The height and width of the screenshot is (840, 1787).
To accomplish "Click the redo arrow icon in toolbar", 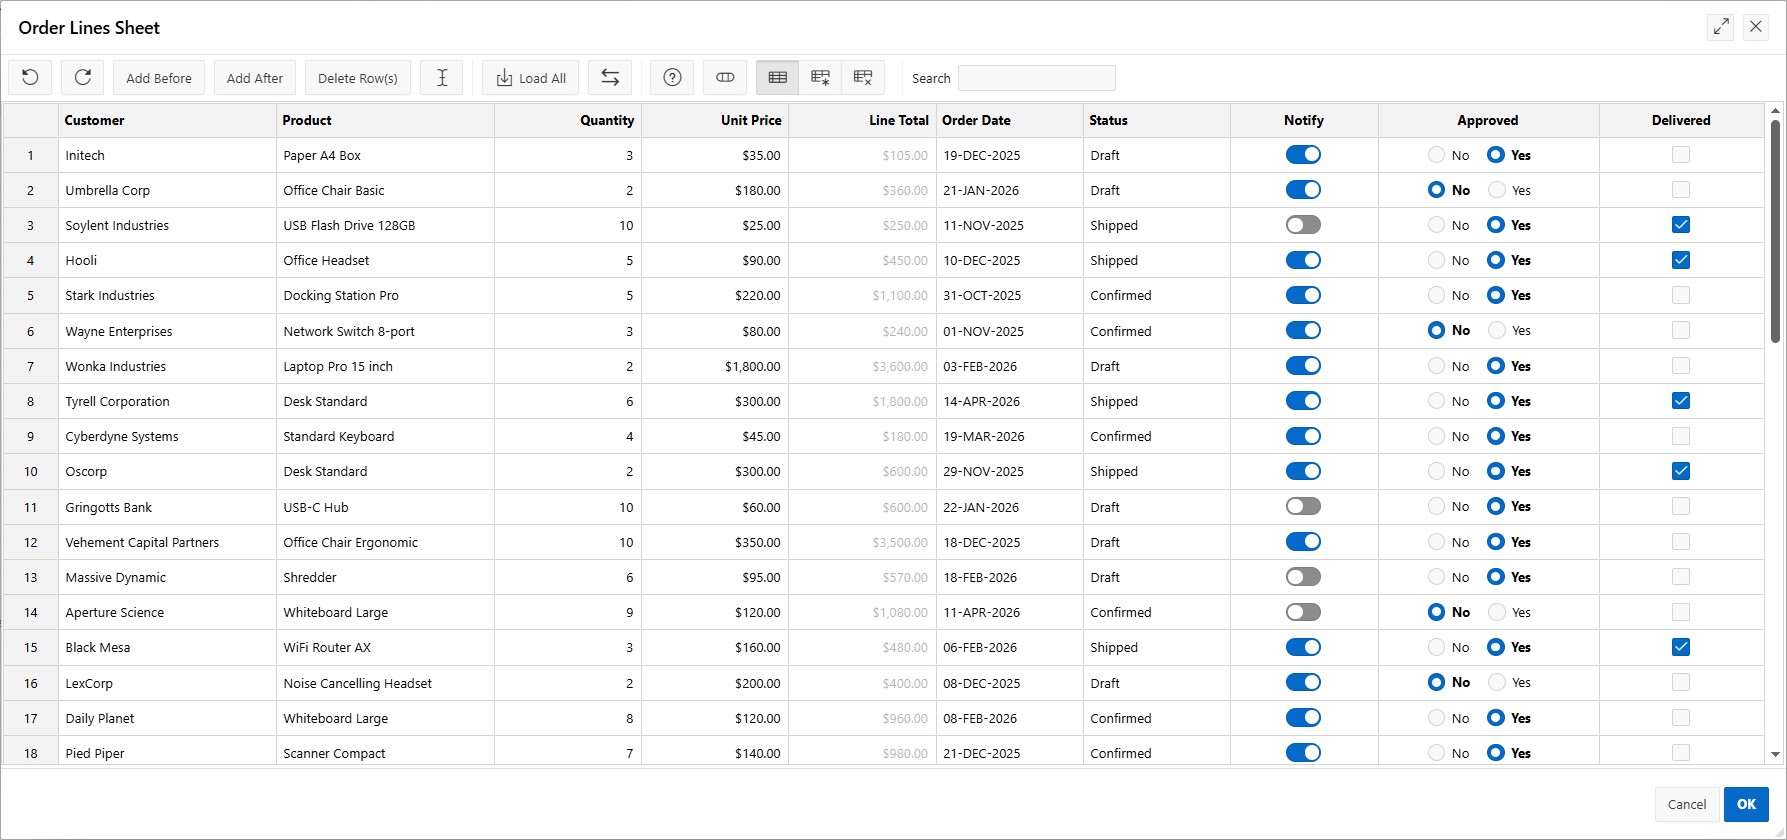I will coord(83,78).
